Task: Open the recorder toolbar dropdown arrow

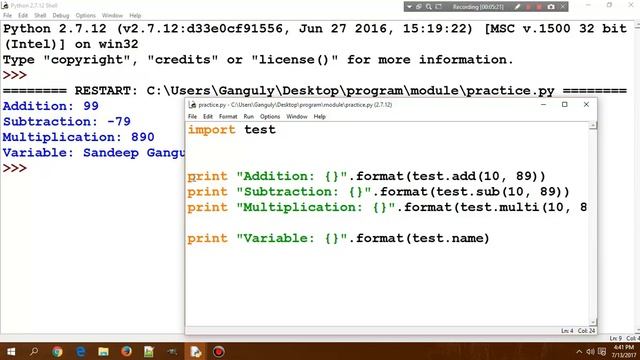Action: coord(409,7)
